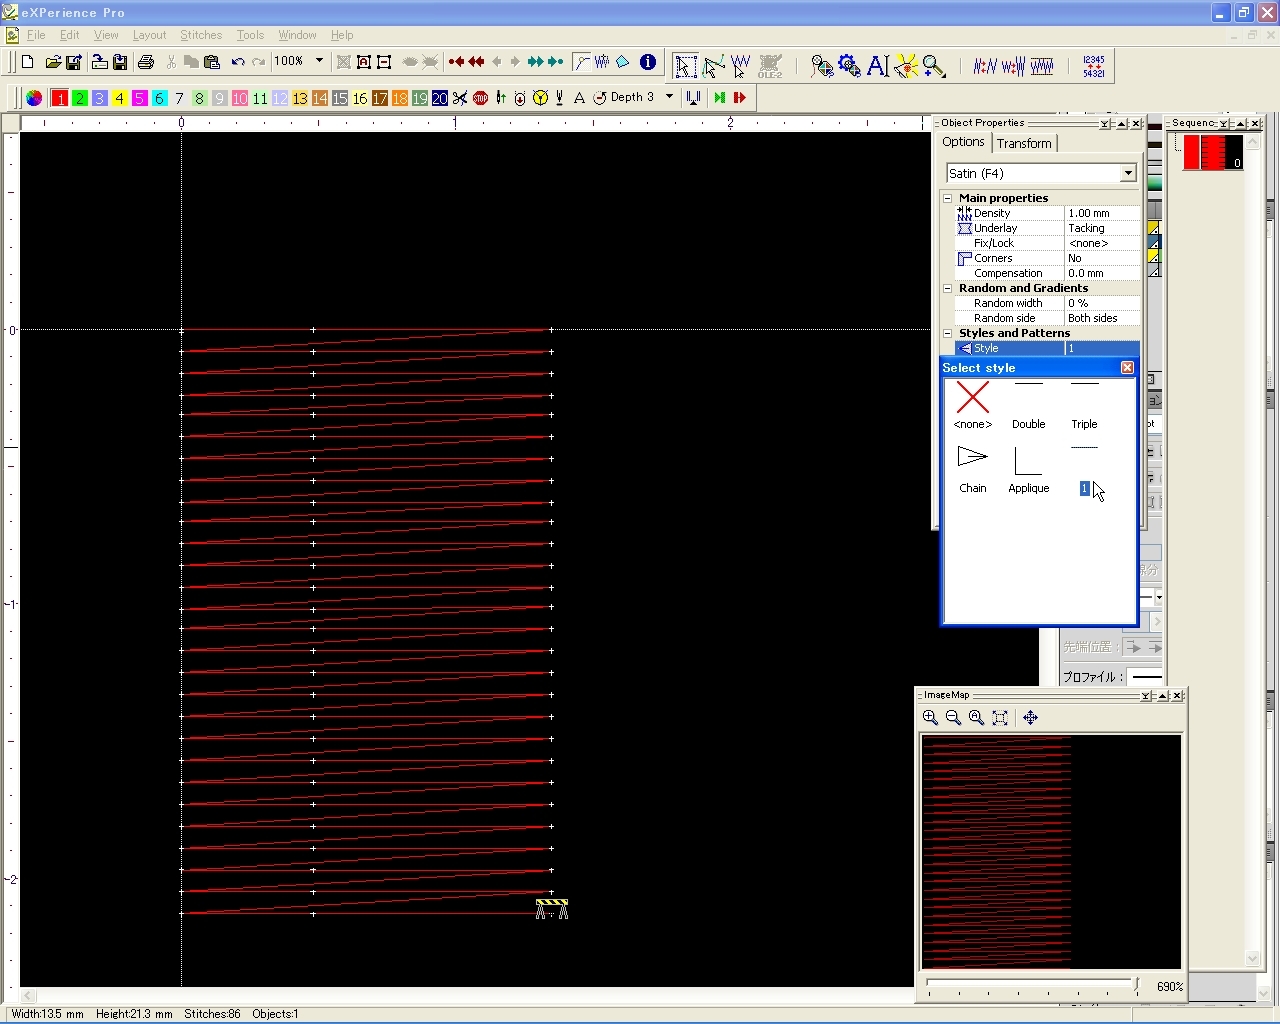Viewport: 1280px width, 1024px height.
Task: Click the red play-forward icon
Action: 739,98
